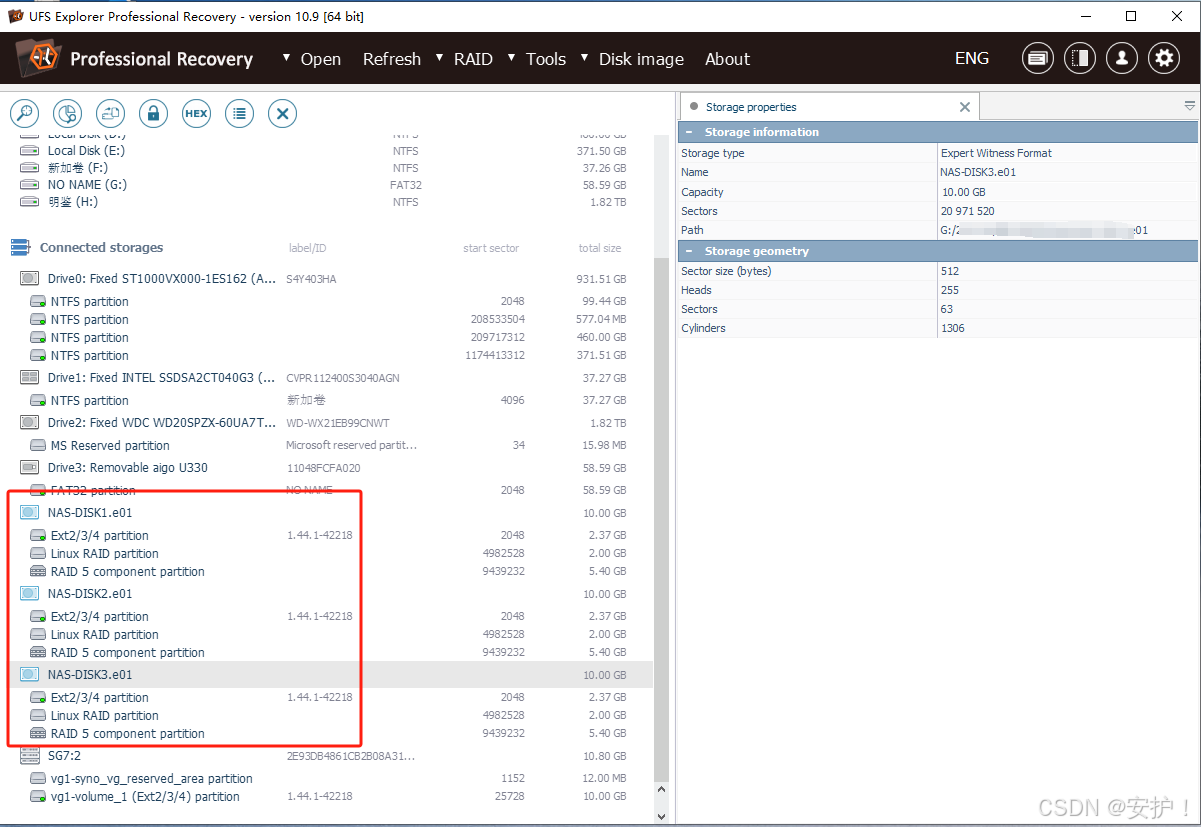This screenshot has width=1201, height=827.
Task: Click Refresh in the menu bar
Action: point(392,59)
